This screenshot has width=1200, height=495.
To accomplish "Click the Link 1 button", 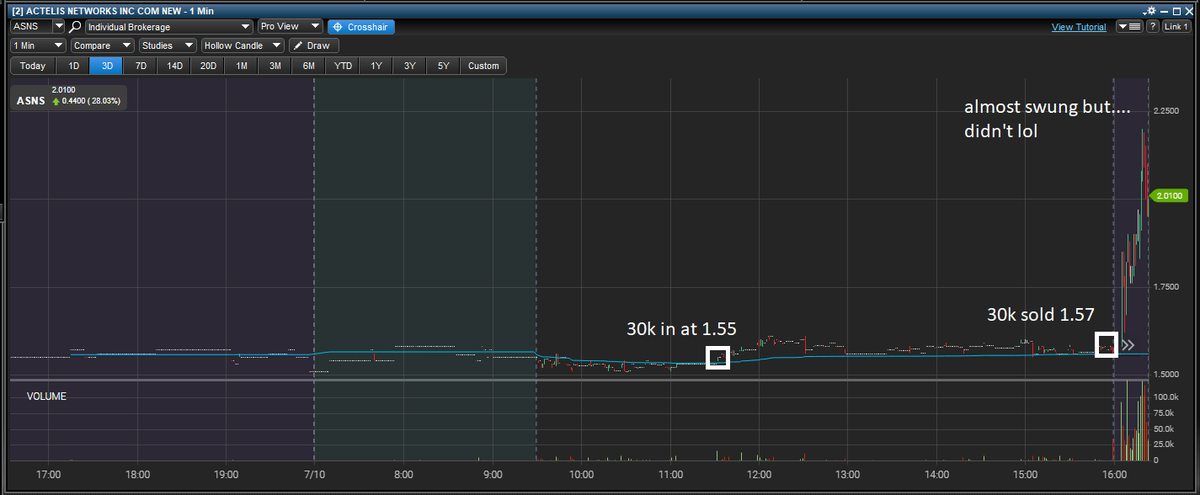I will (1177, 27).
